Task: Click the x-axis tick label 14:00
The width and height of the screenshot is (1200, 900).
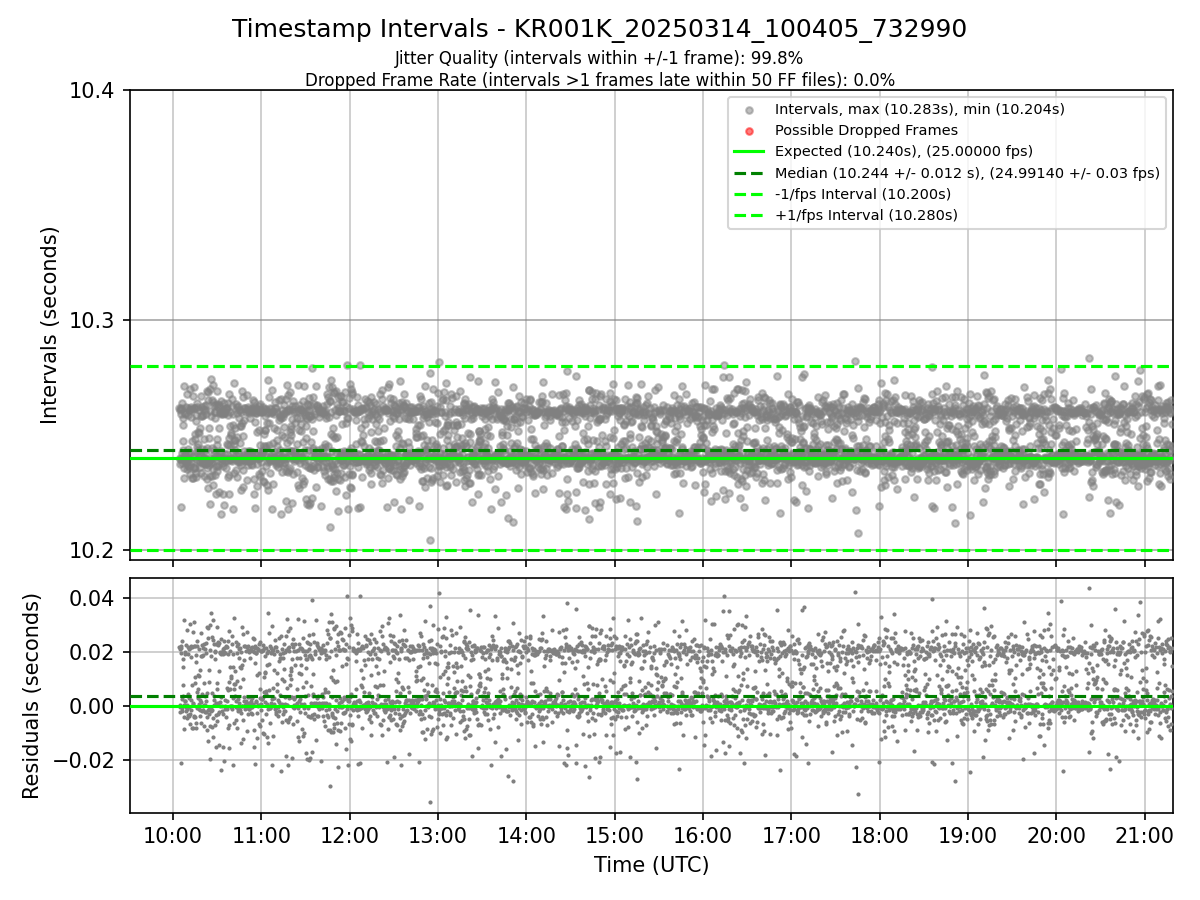Action: click(526, 835)
